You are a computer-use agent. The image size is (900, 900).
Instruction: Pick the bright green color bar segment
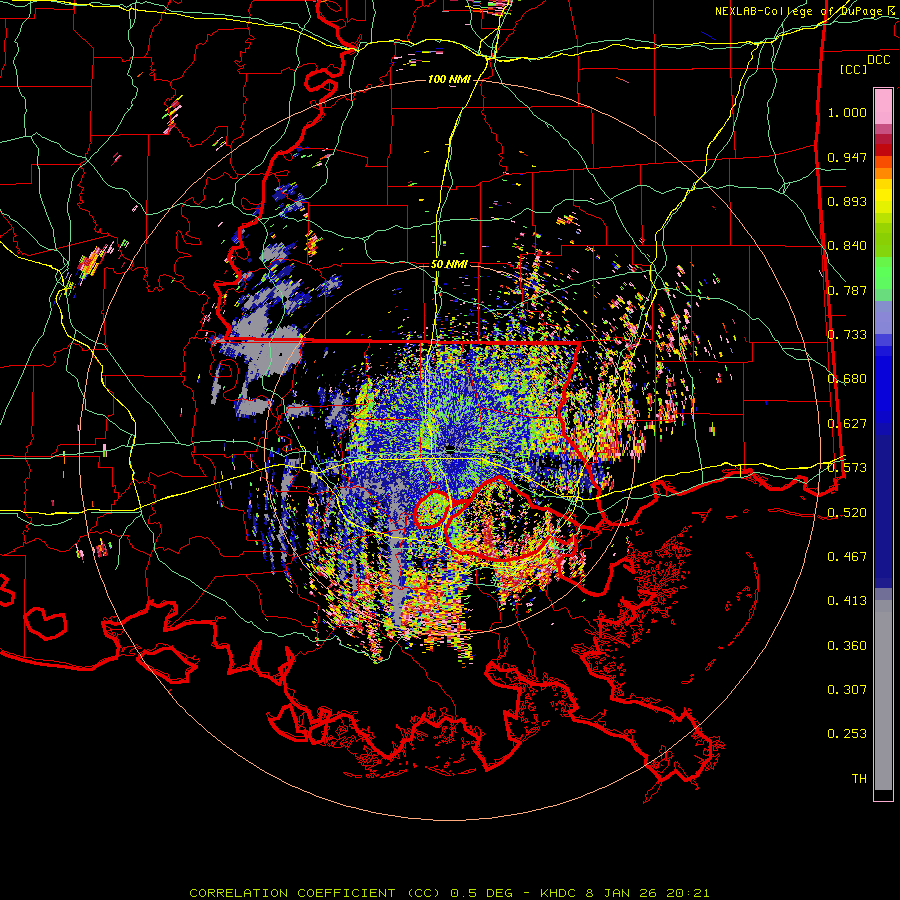point(883,273)
